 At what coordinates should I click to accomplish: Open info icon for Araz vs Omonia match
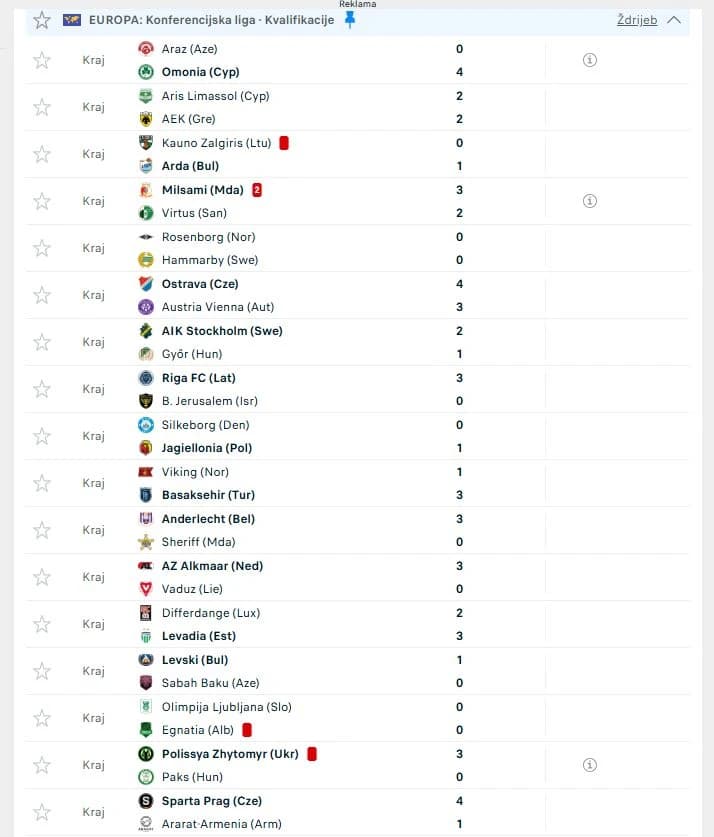tap(590, 60)
